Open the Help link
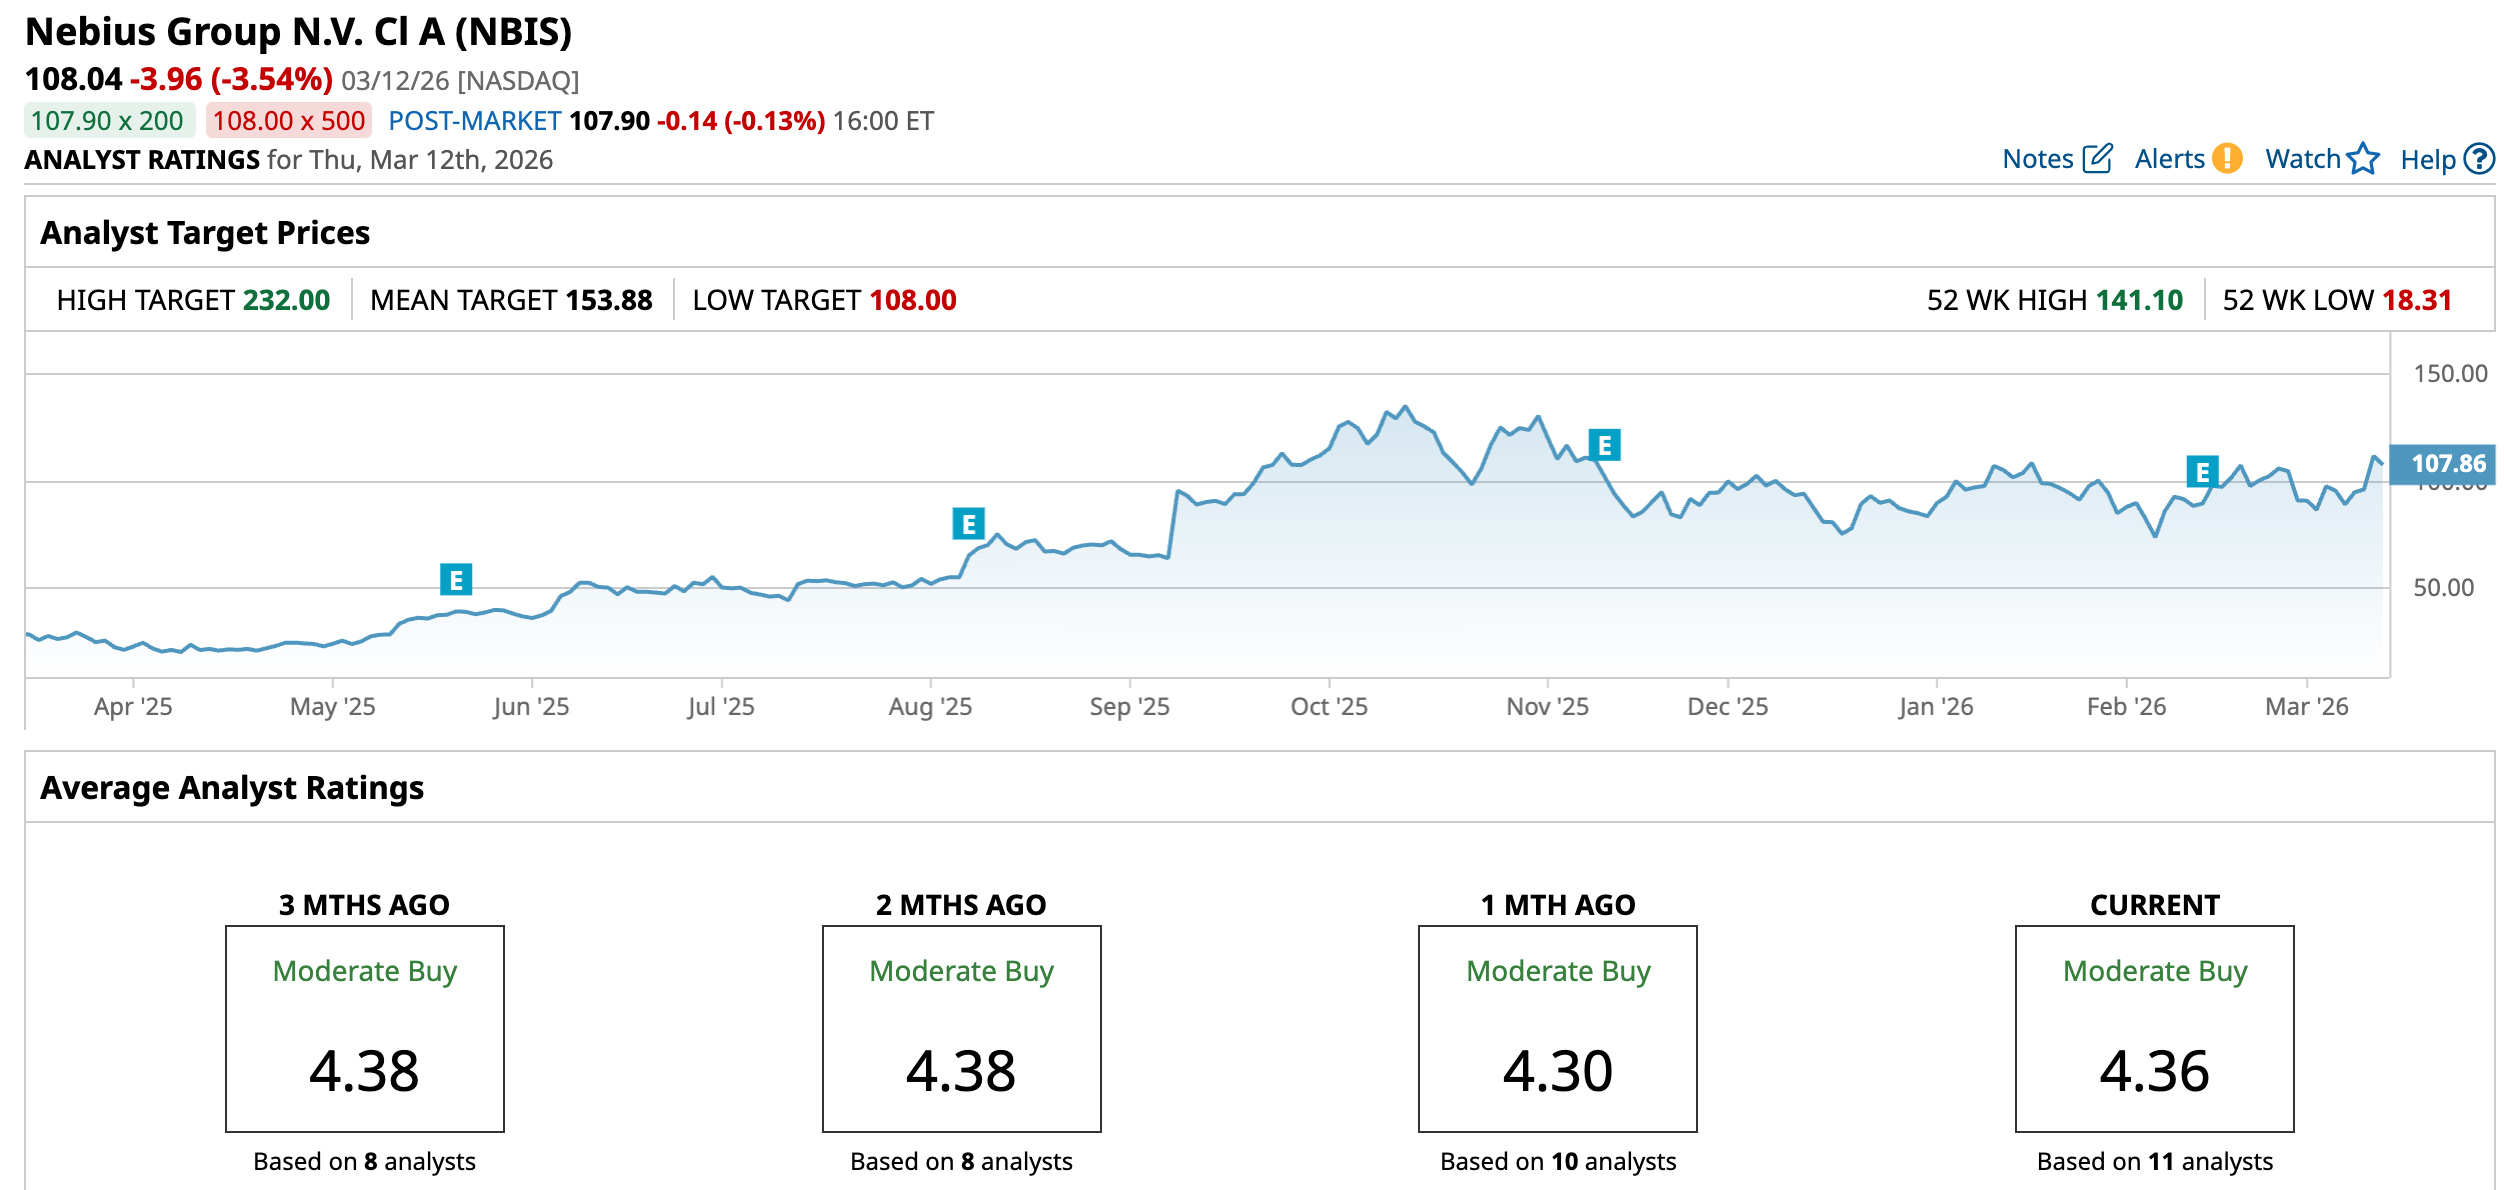Viewport: 2504px width, 1190px height. click(2427, 160)
